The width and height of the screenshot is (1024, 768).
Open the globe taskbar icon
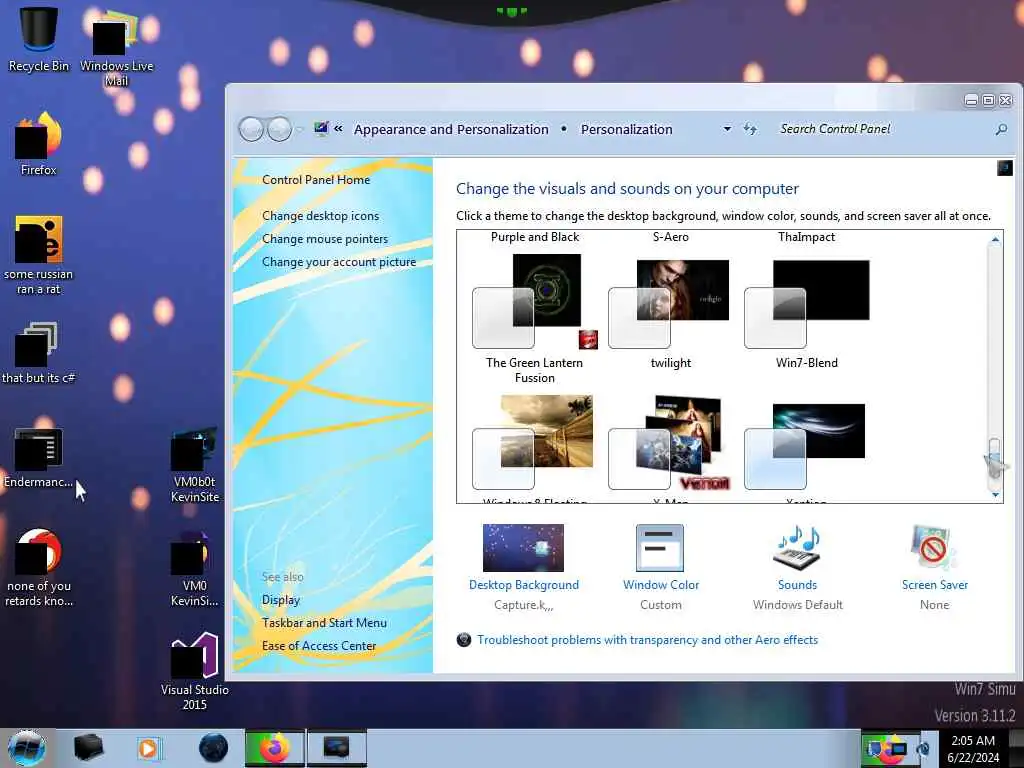point(213,748)
